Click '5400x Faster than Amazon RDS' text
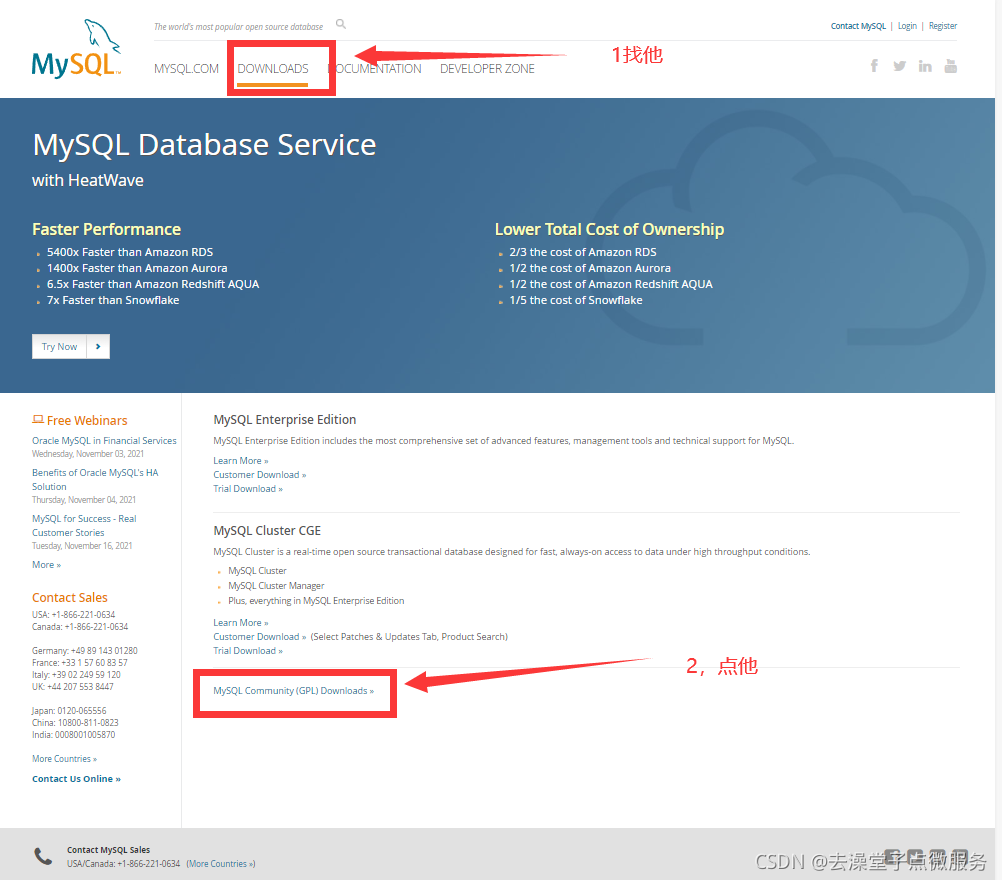Screen dimensions: 1002x880 (130, 252)
